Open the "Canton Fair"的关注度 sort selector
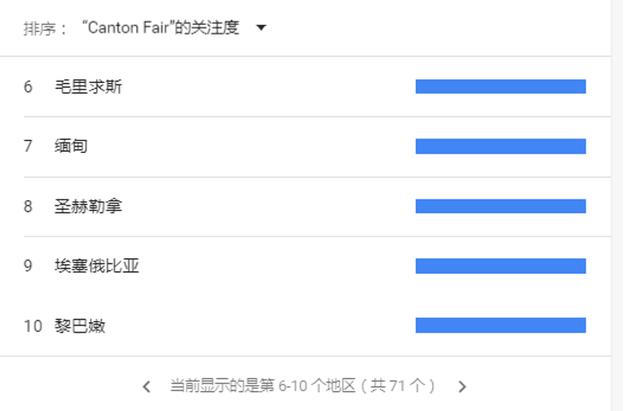The width and height of the screenshot is (640, 411). pyautogui.click(x=160, y=28)
